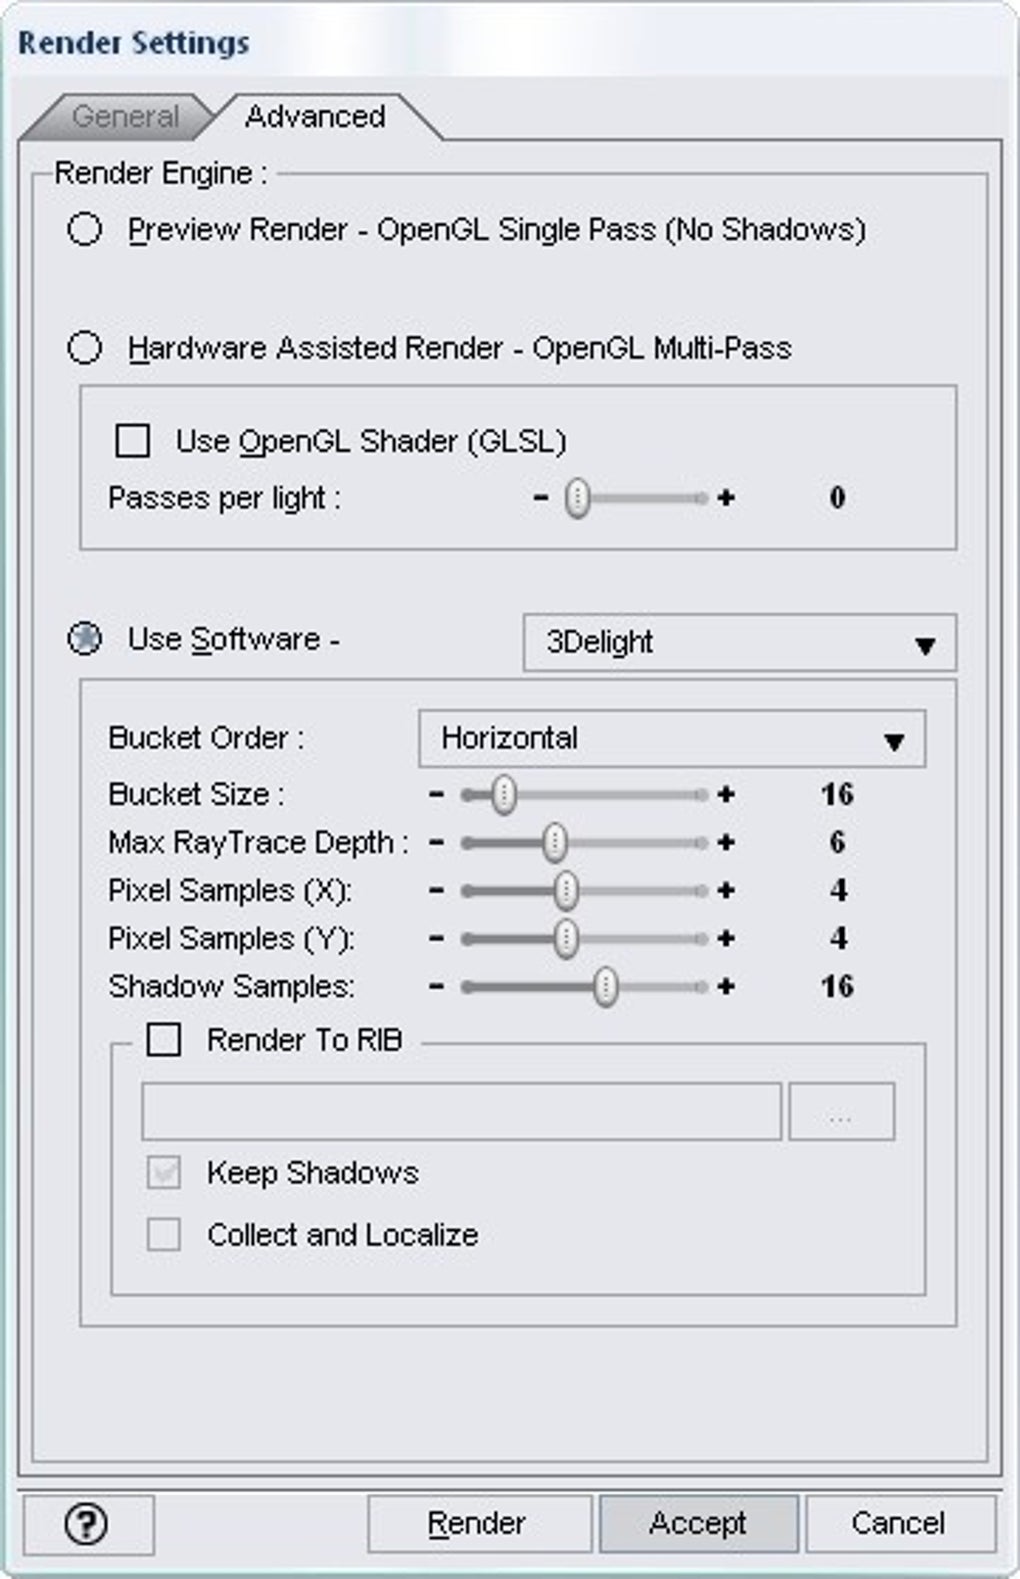Screen dimensions: 1020x1579
Task: Select the Advanced tab
Action: 315,117
